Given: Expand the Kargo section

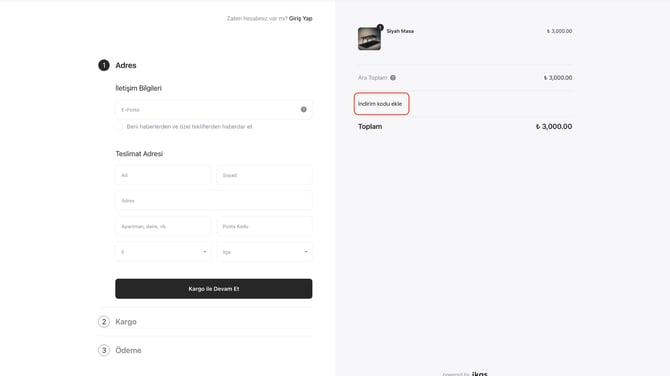Looking at the screenshot, I should (x=126, y=322).
